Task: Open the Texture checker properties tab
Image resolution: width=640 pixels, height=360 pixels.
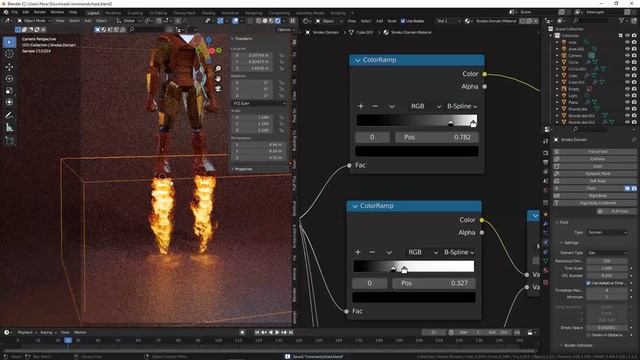Action: point(546,282)
